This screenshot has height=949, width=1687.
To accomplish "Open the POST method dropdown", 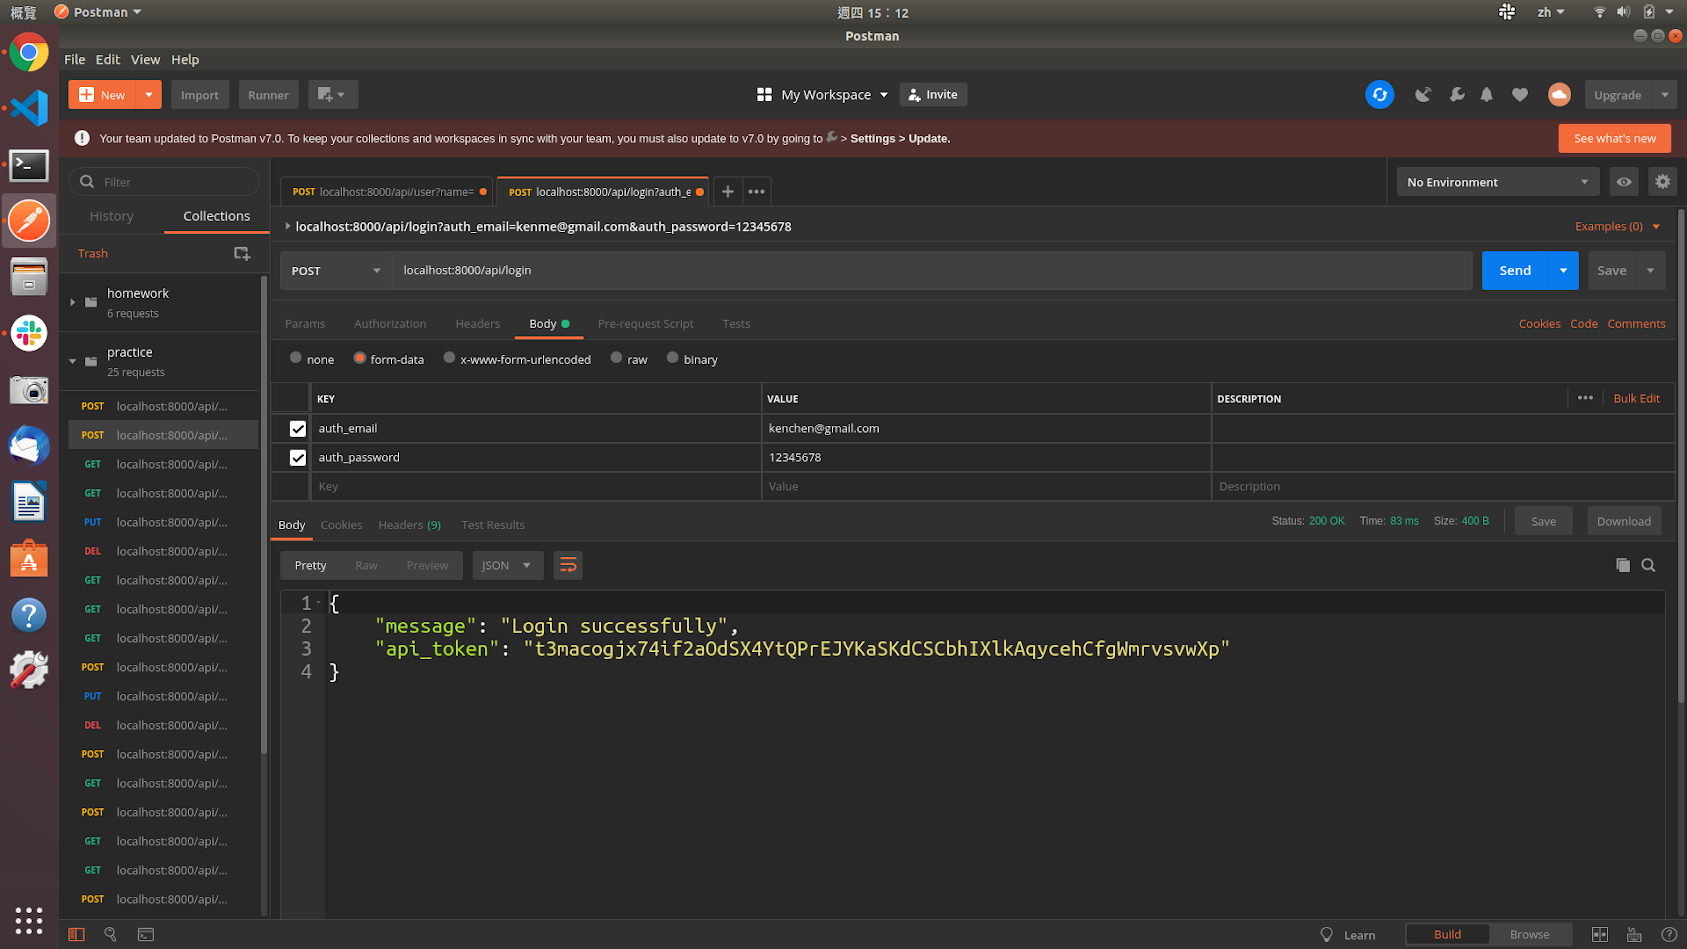I will click(336, 270).
